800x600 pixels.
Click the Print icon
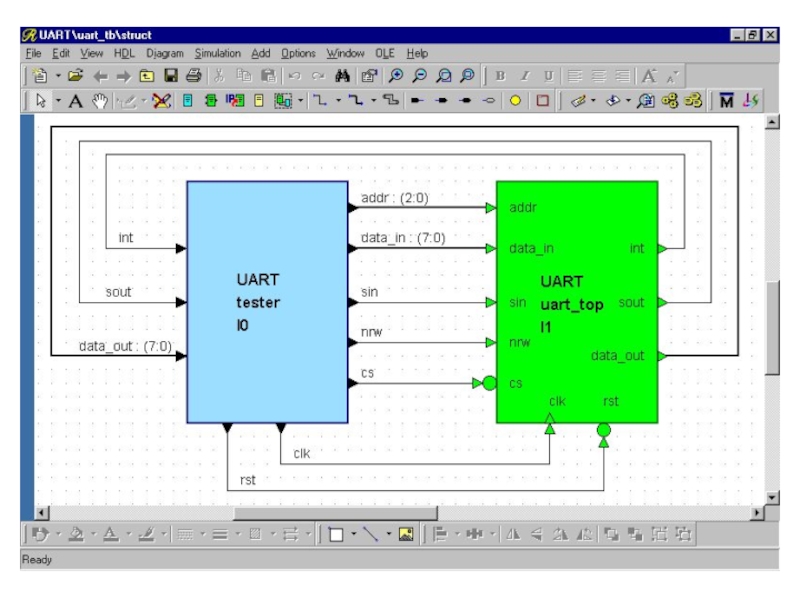click(x=192, y=75)
